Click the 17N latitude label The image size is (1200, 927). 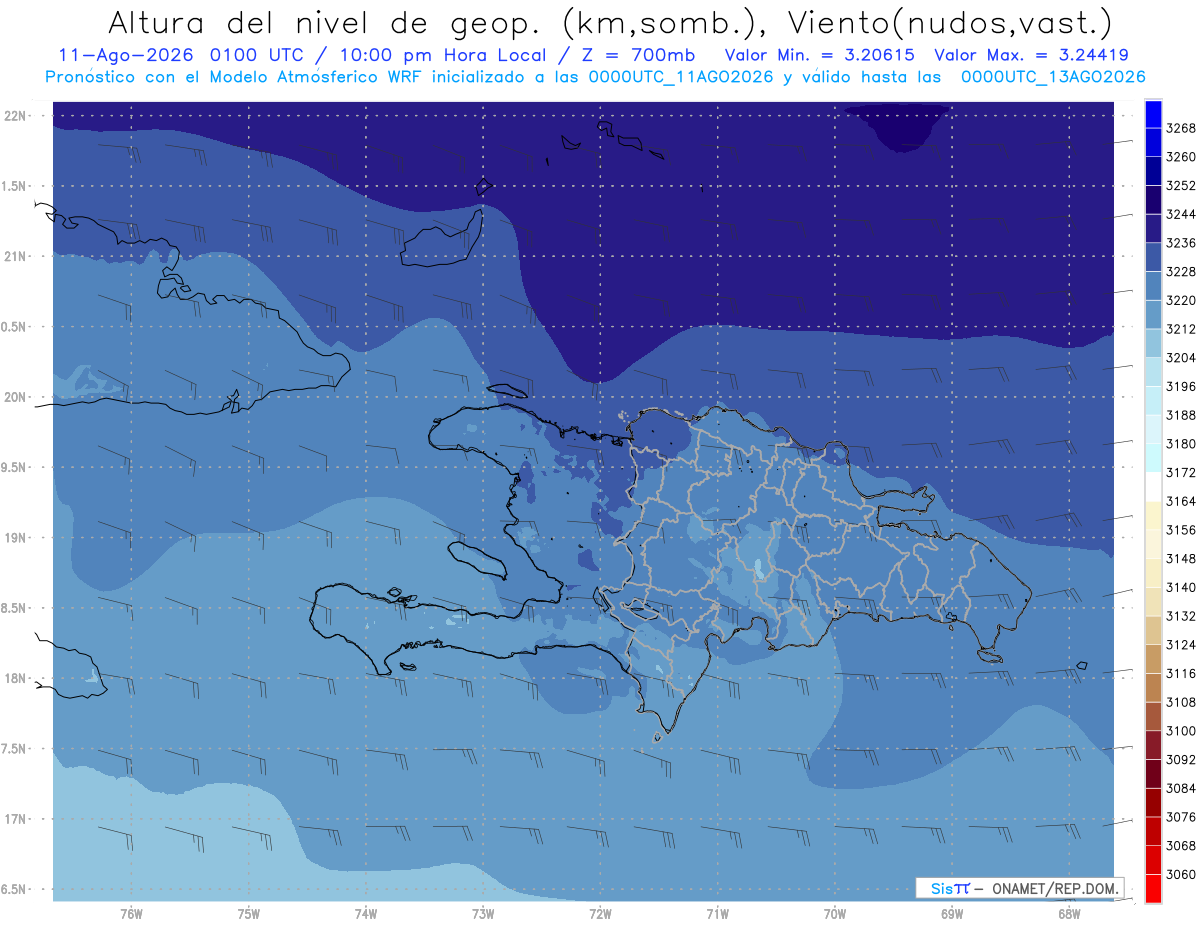17,819
